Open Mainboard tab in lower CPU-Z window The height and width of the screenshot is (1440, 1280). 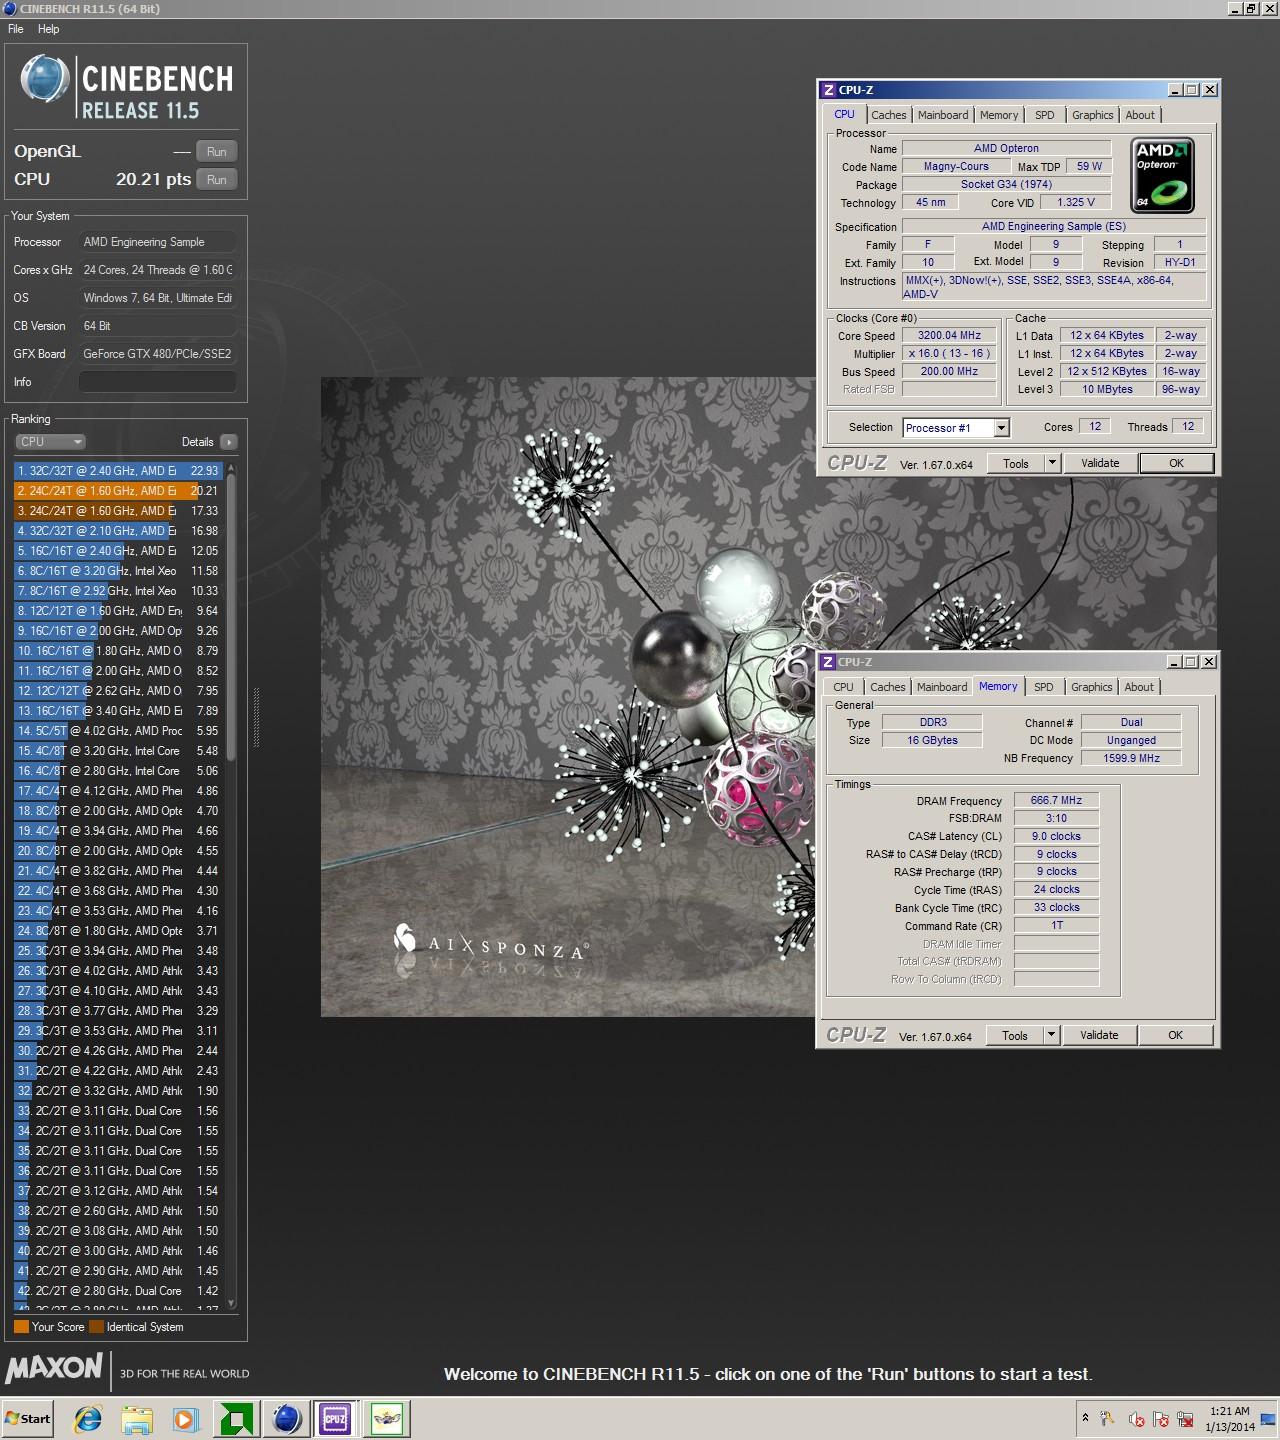pos(942,687)
